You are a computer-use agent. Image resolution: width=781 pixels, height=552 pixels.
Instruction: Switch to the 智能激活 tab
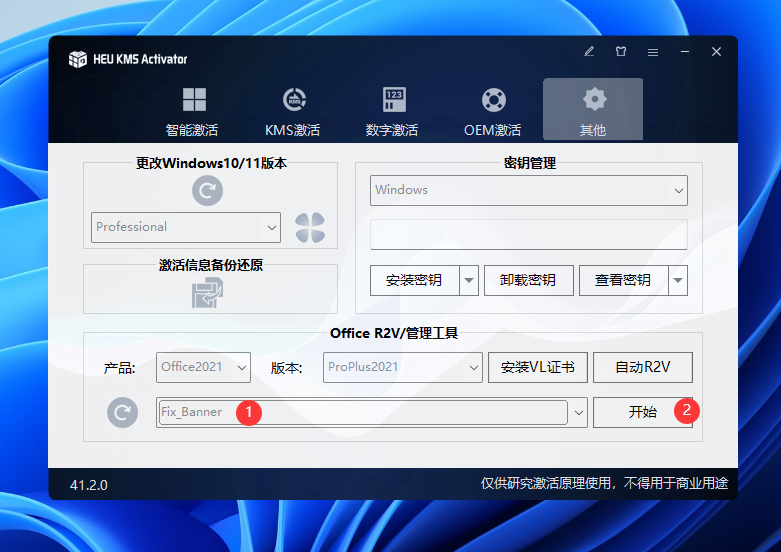pos(192,110)
